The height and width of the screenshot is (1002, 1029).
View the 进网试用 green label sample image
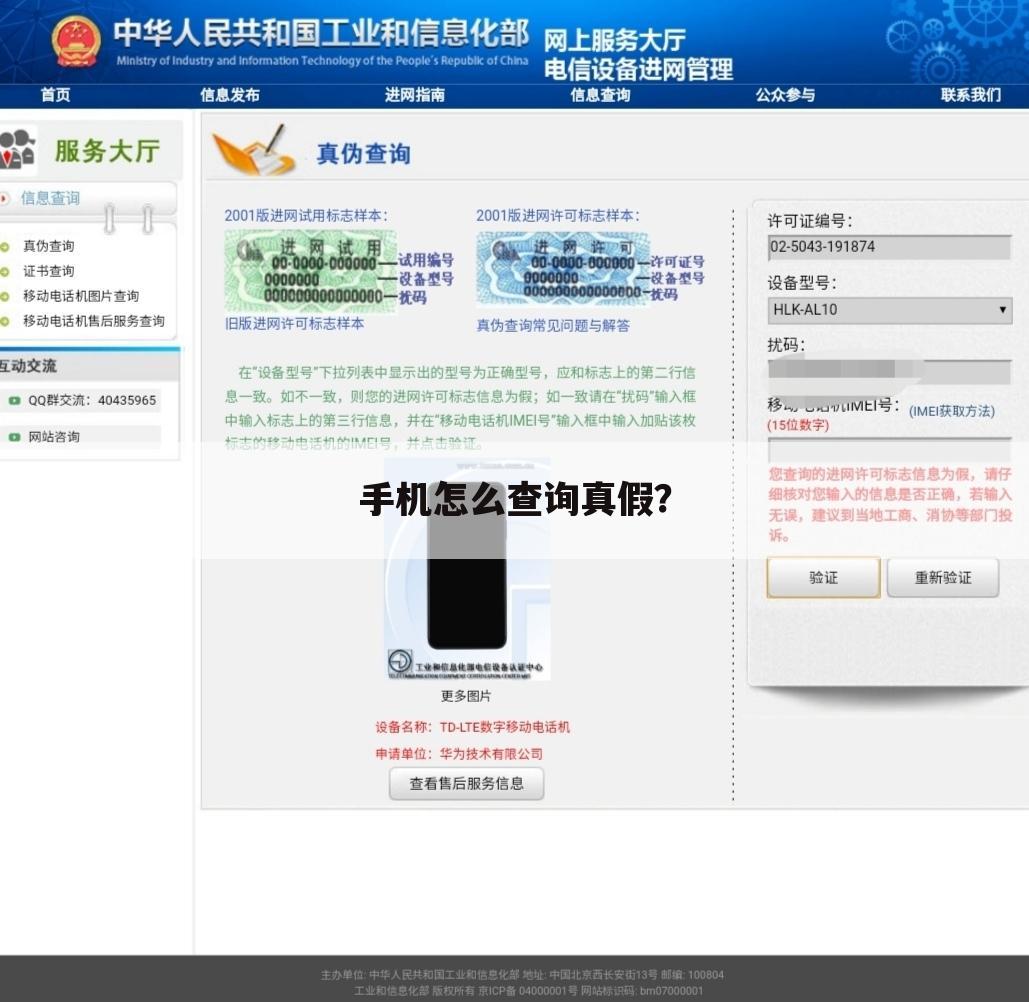[x=310, y=271]
